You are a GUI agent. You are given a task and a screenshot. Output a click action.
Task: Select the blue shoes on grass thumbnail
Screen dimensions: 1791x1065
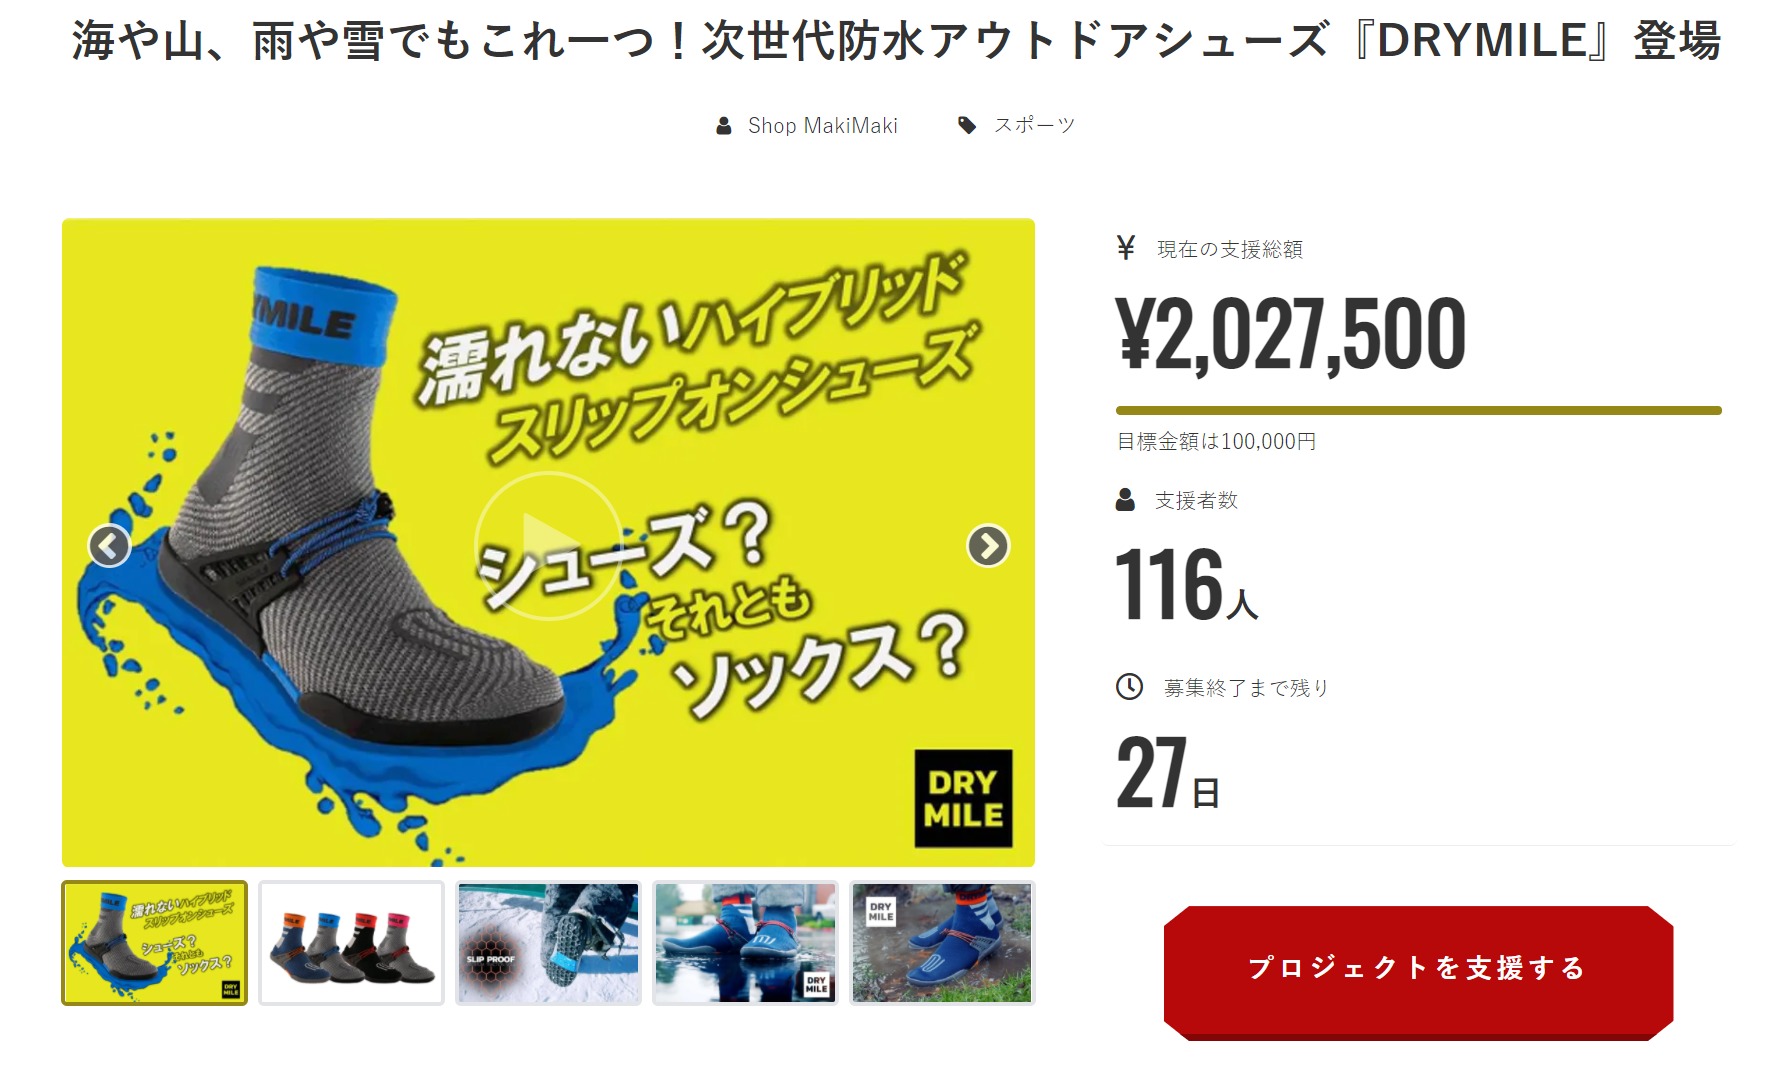point(942,943)
